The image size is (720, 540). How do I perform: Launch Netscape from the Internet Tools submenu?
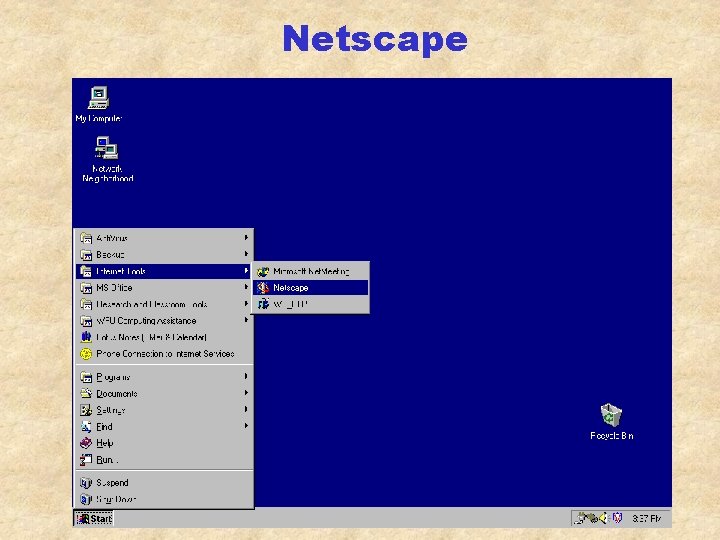point(310,288)
